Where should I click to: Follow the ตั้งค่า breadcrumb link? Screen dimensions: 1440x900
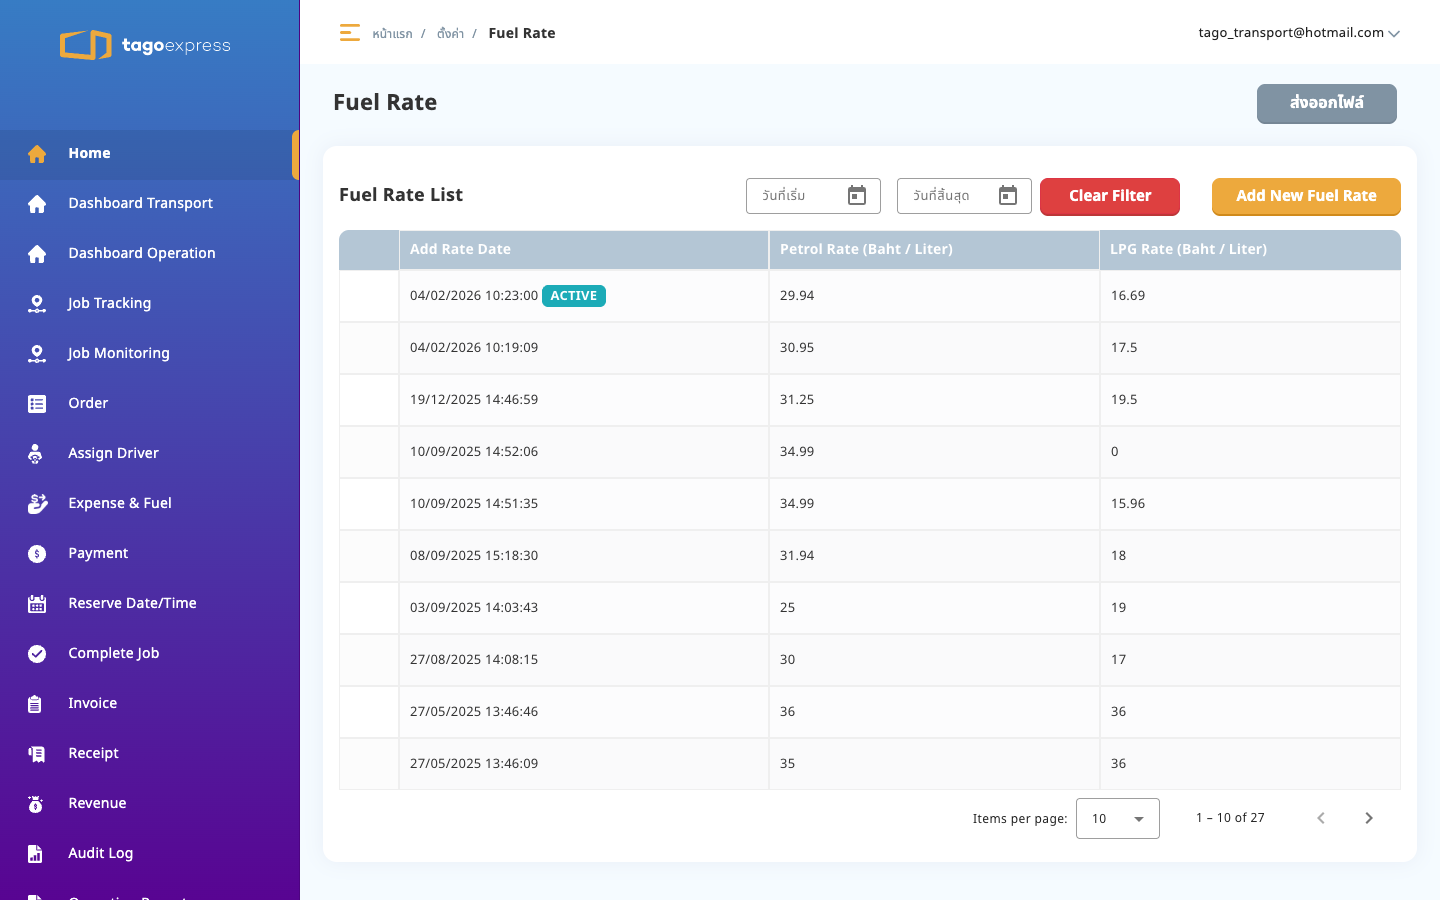[x=450, y=34]
